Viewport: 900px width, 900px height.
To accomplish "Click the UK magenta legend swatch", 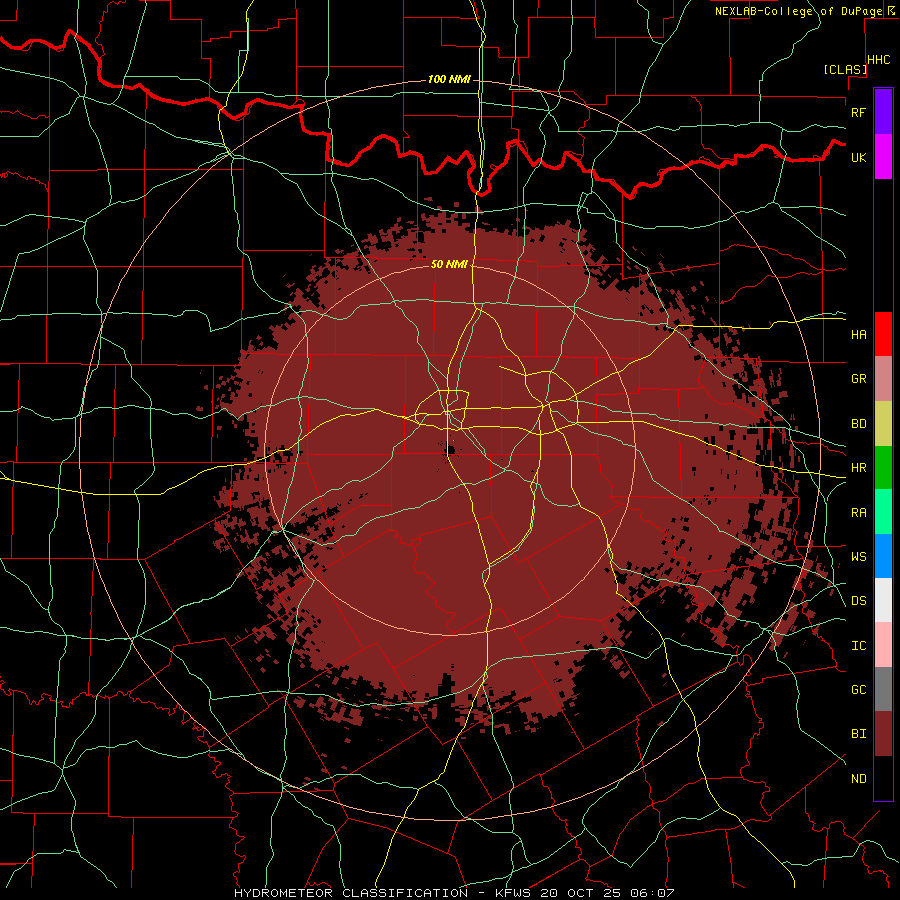I will click(x=883, y=157).
